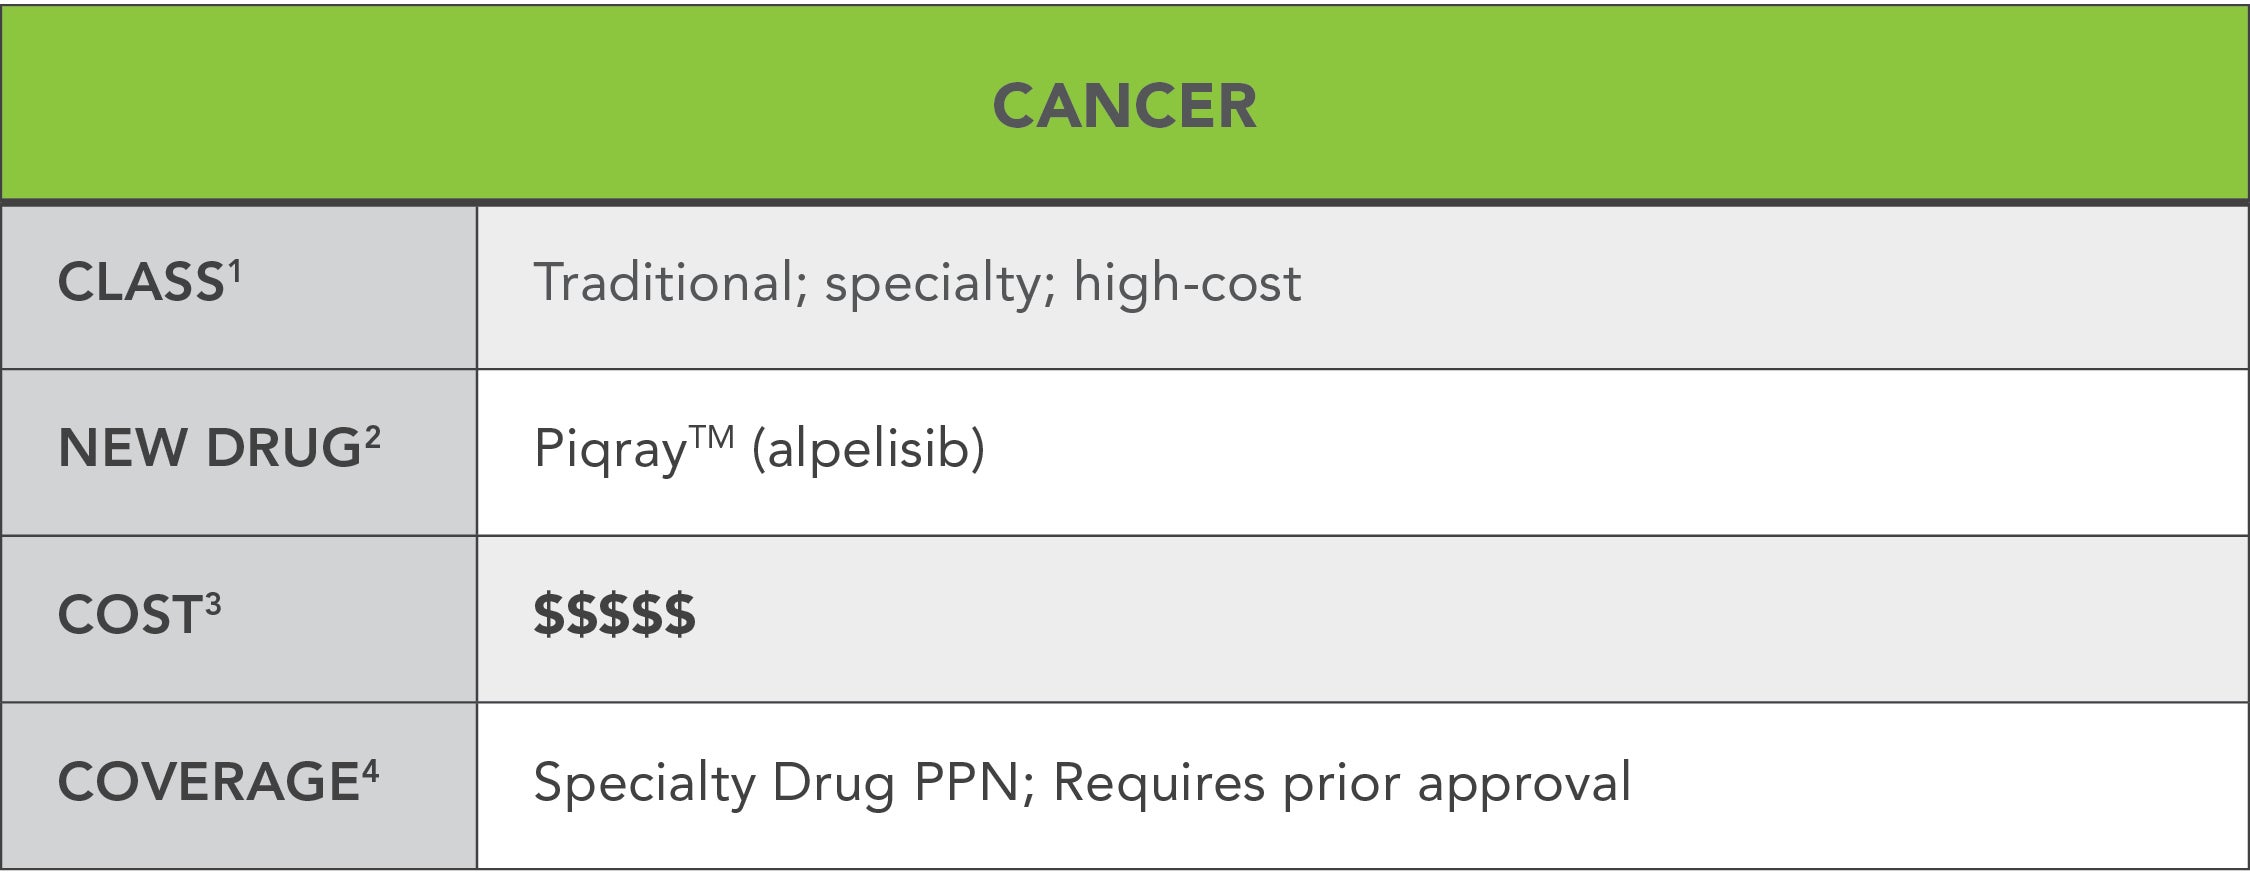Select the Piqray (alpelisib) drug name
The image size is (2250, 884).
(759, 448)
